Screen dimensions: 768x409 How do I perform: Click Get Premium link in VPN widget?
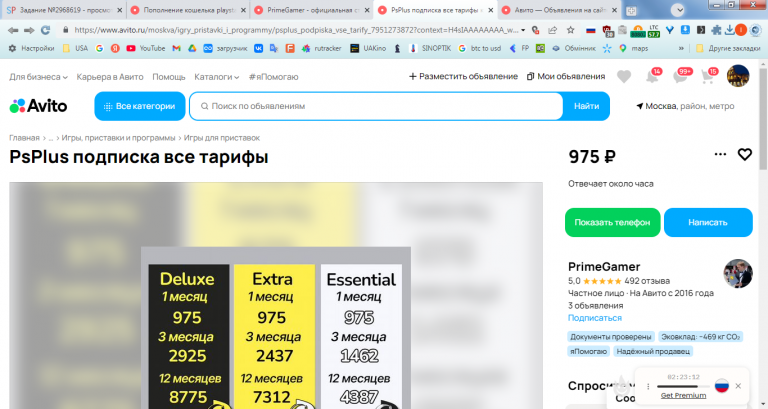point(683,395)
